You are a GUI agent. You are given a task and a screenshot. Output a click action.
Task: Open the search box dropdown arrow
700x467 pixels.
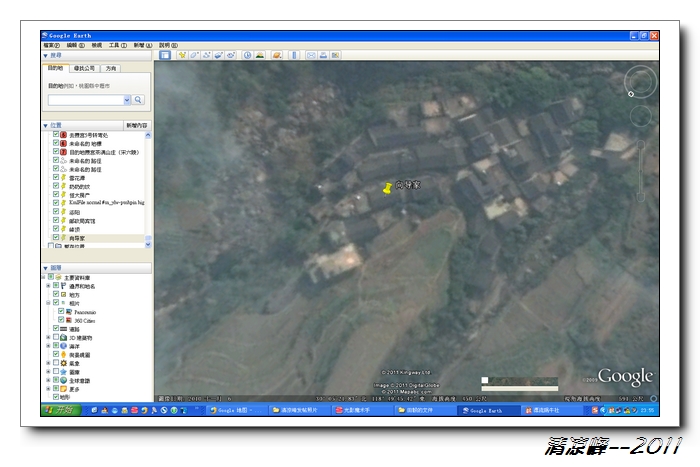tap(127, 100)
